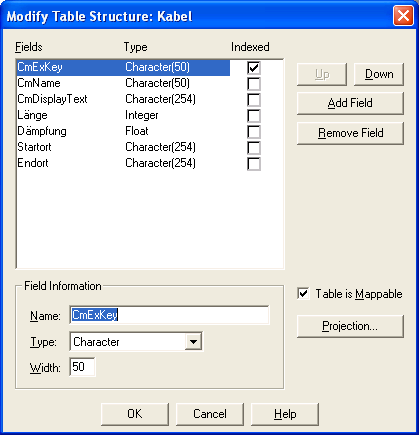
Task: Check the Indexed box for Endort
Action: pyautogui.click(x=254, y=164)
